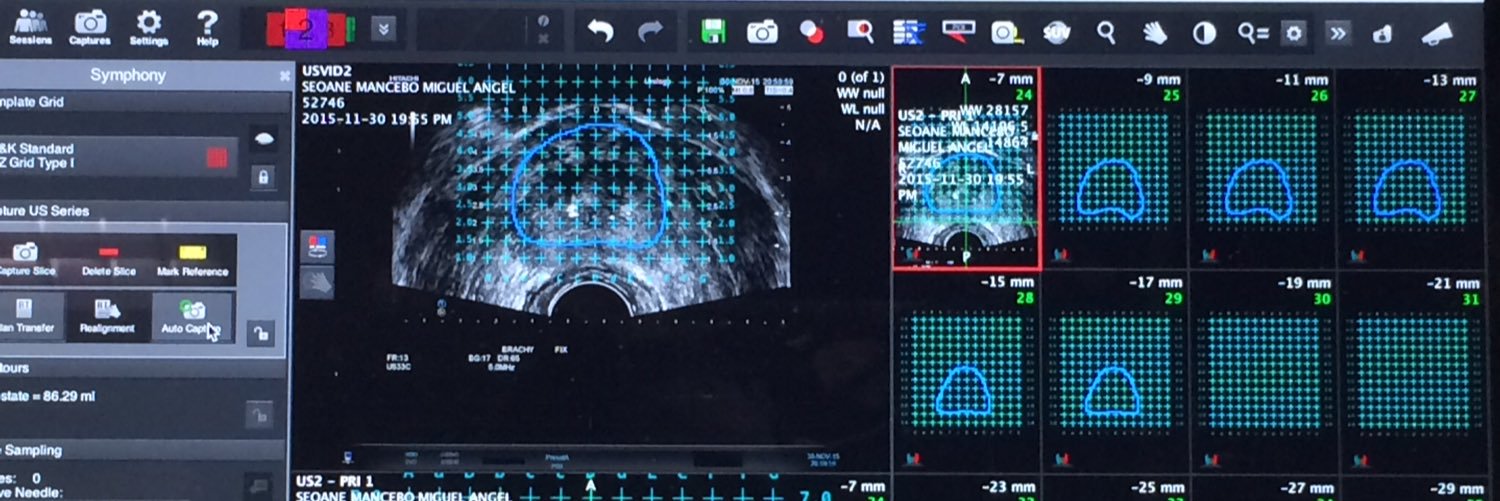Open the Help menu
1500x501 pixels.
207,27
